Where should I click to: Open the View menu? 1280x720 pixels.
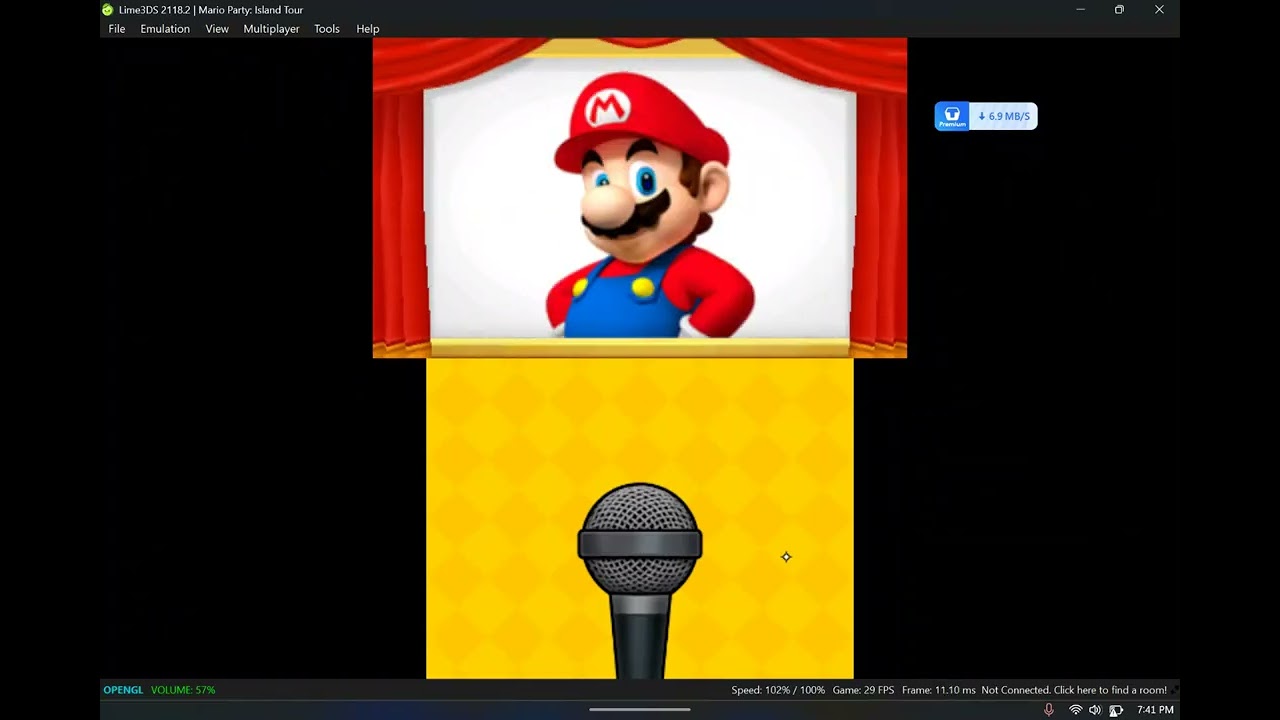(x=217, y=29)
